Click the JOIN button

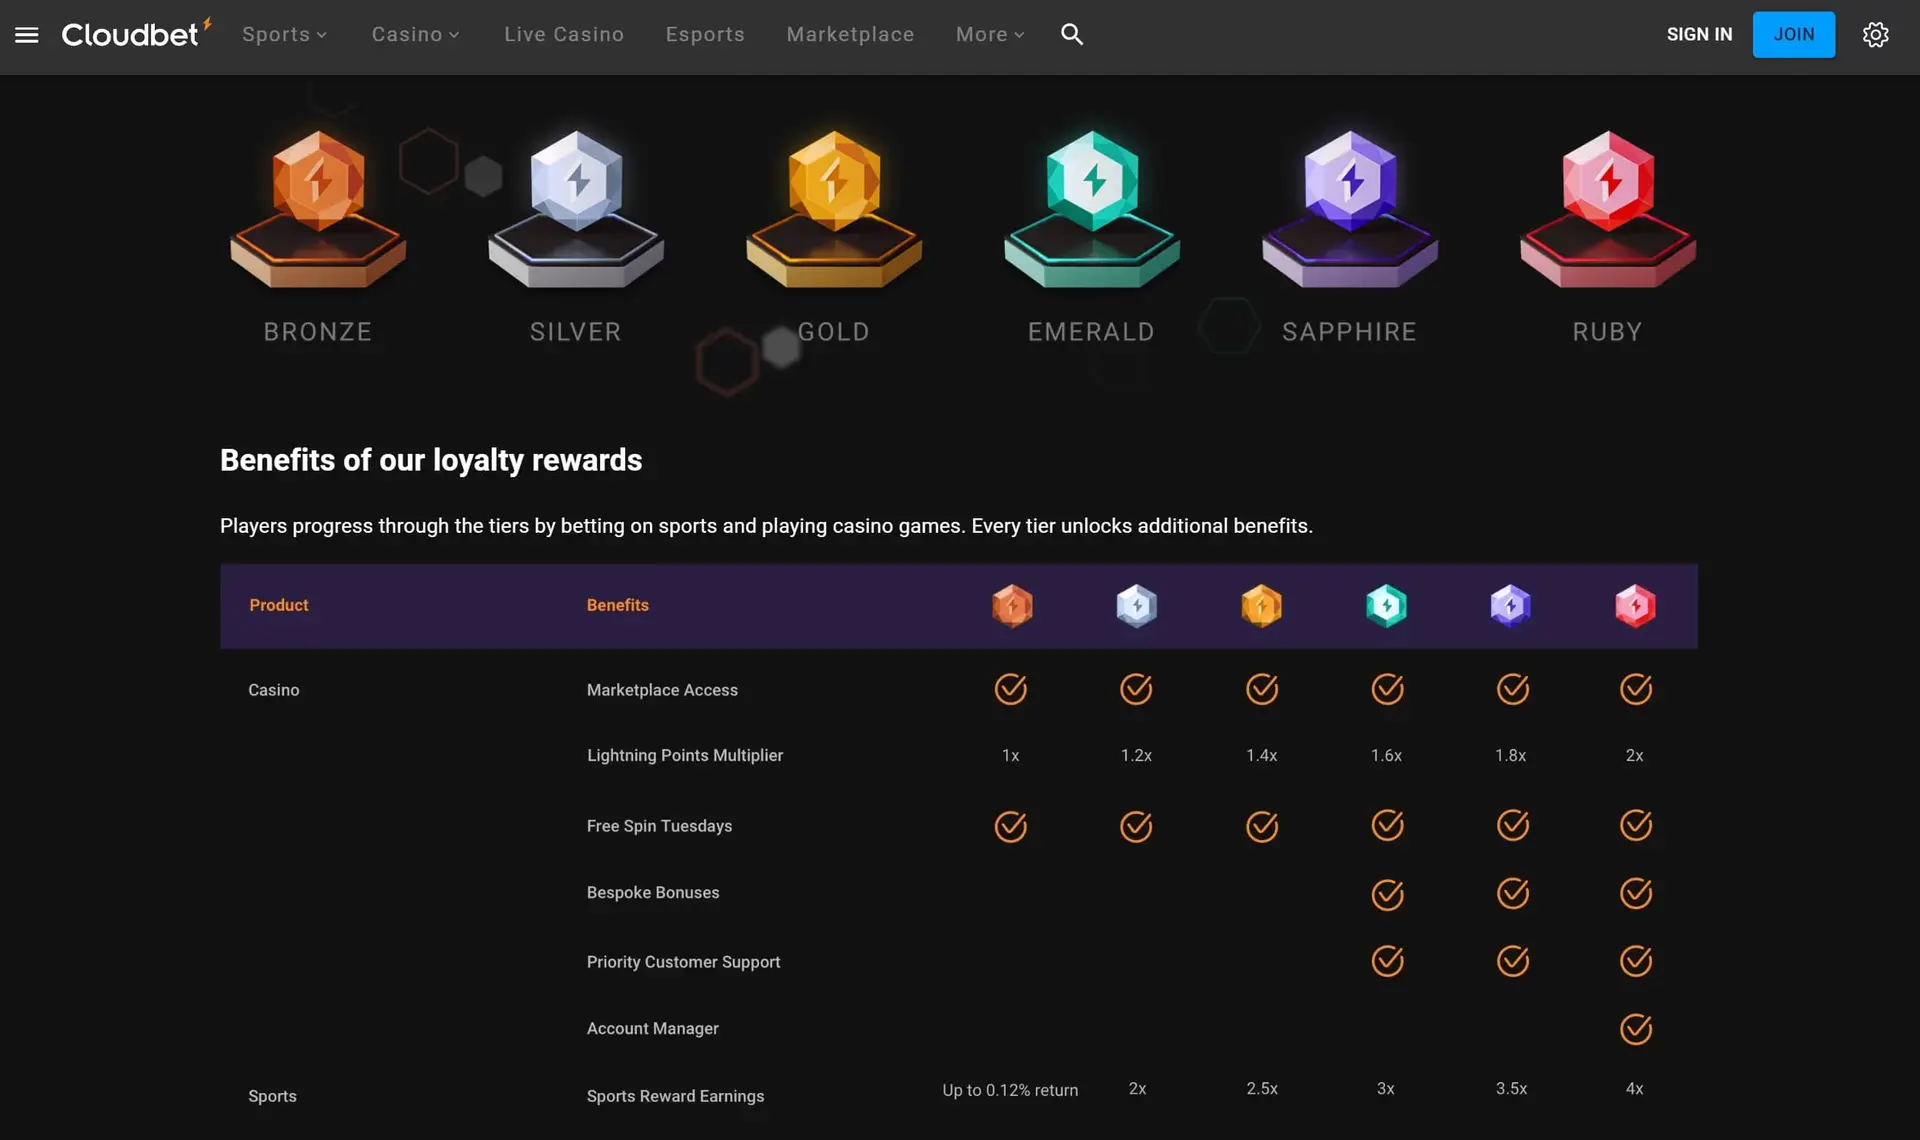(x=1793, y=34)
